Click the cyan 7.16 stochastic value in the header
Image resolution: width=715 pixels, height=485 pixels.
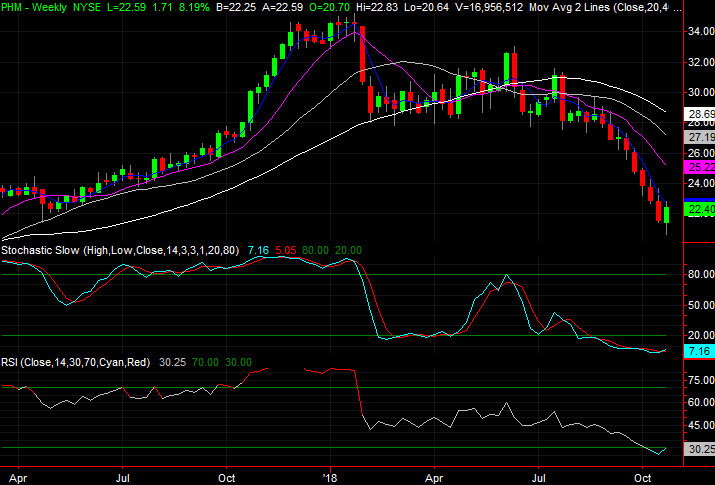coord(258,250)
